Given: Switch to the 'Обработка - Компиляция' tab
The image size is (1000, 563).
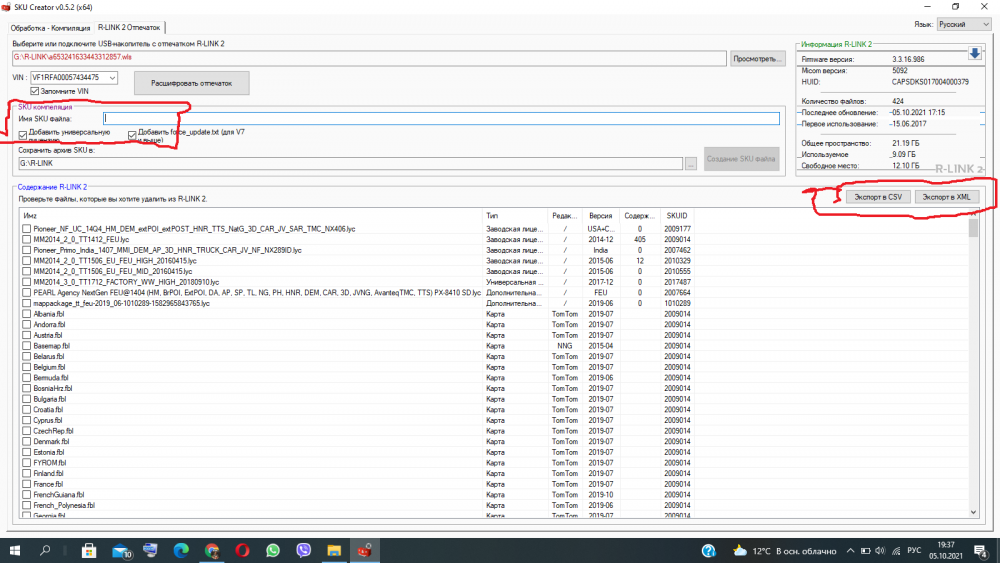Looking at the screenshot, I should click(50, 28).
